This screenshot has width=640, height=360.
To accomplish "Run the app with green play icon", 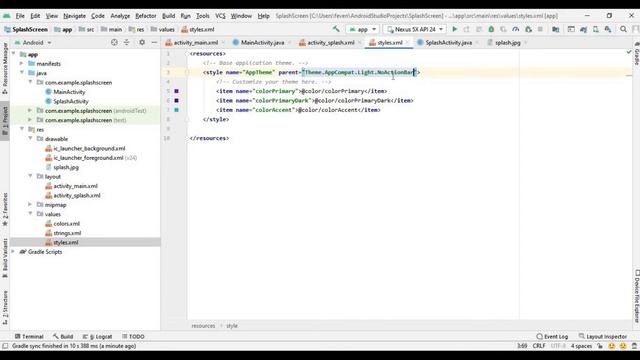I will 455,29.
